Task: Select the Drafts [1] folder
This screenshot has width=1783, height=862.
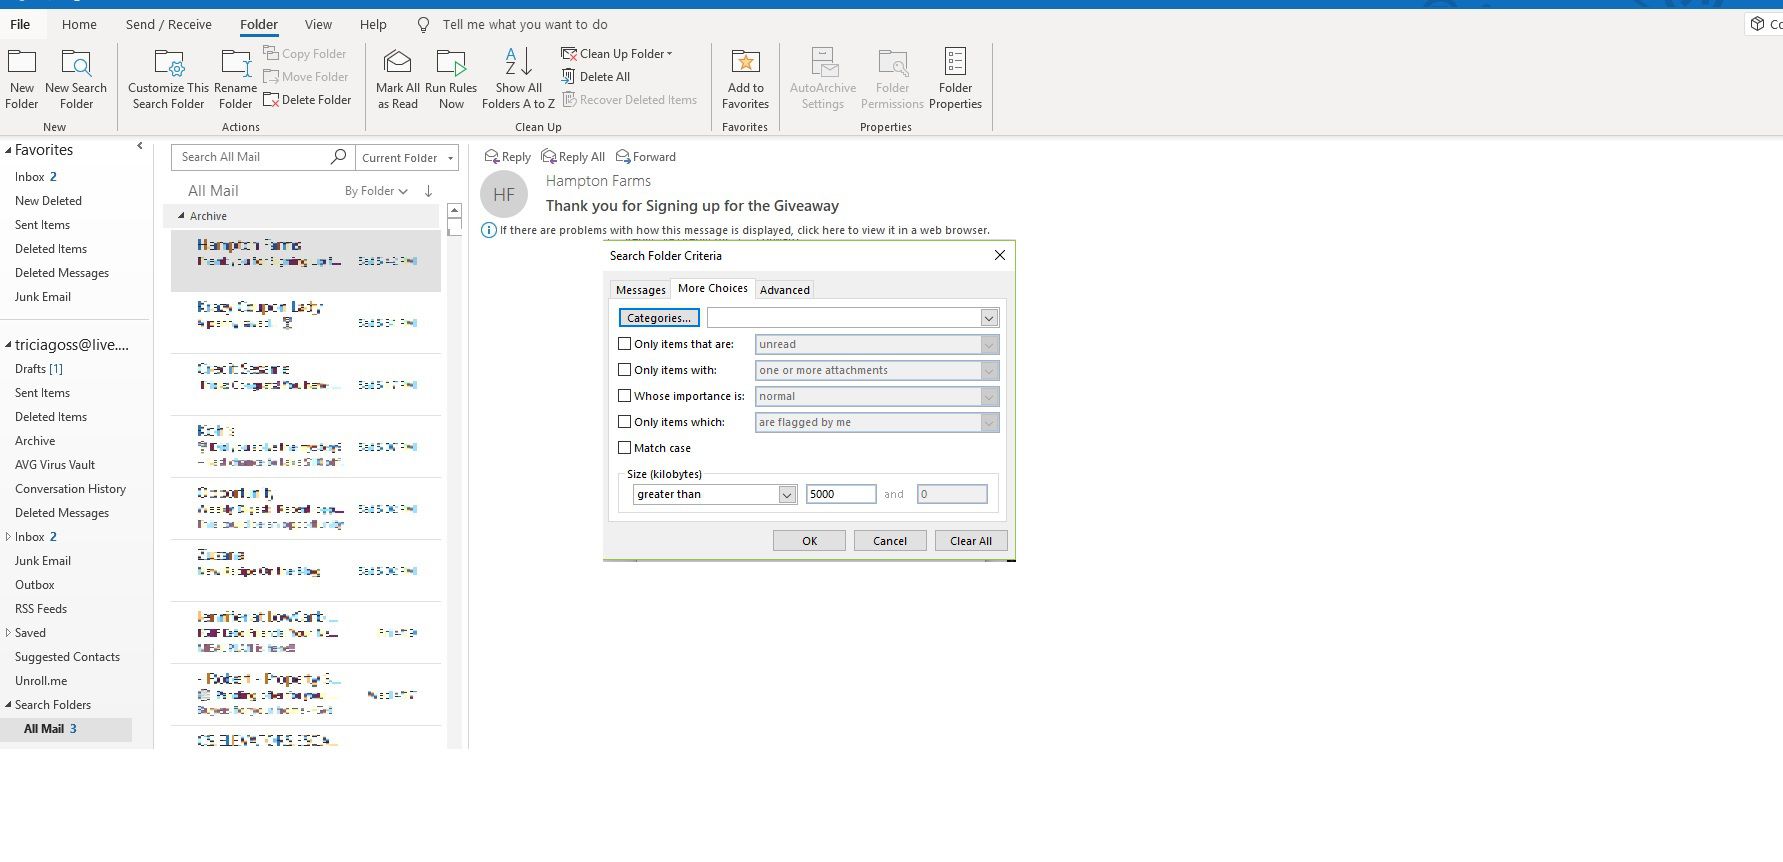Action: pyautogui.click(x=39, y=369)
